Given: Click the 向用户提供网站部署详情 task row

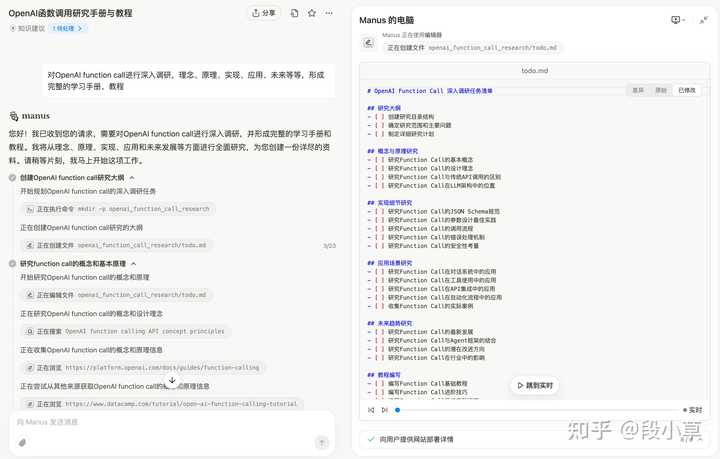Looking at the screenshot, I should point(534,439).
